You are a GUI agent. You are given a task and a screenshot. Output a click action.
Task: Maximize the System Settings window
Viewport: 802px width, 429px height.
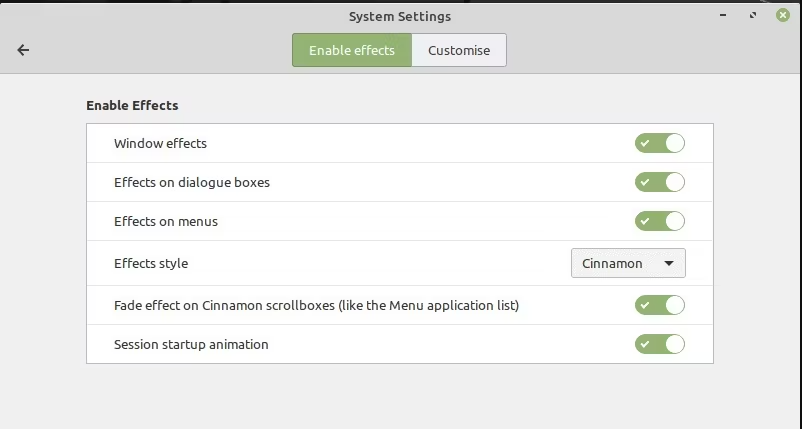(x=752, y=16)
